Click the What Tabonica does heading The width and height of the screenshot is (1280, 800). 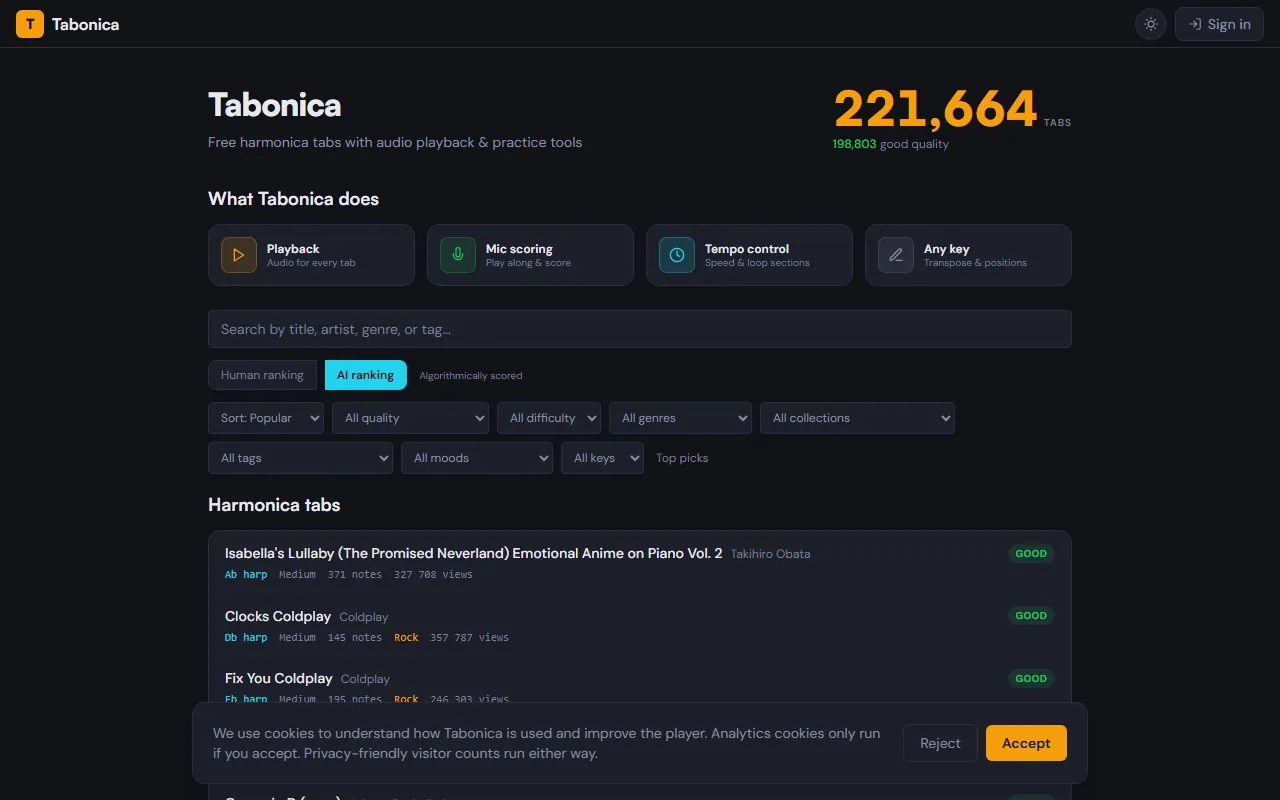[293, 199]
